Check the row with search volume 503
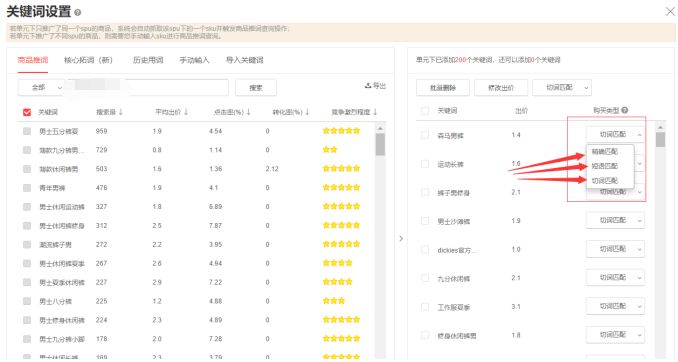The width and height of the screenshot is (678, 362). [27, 169]
